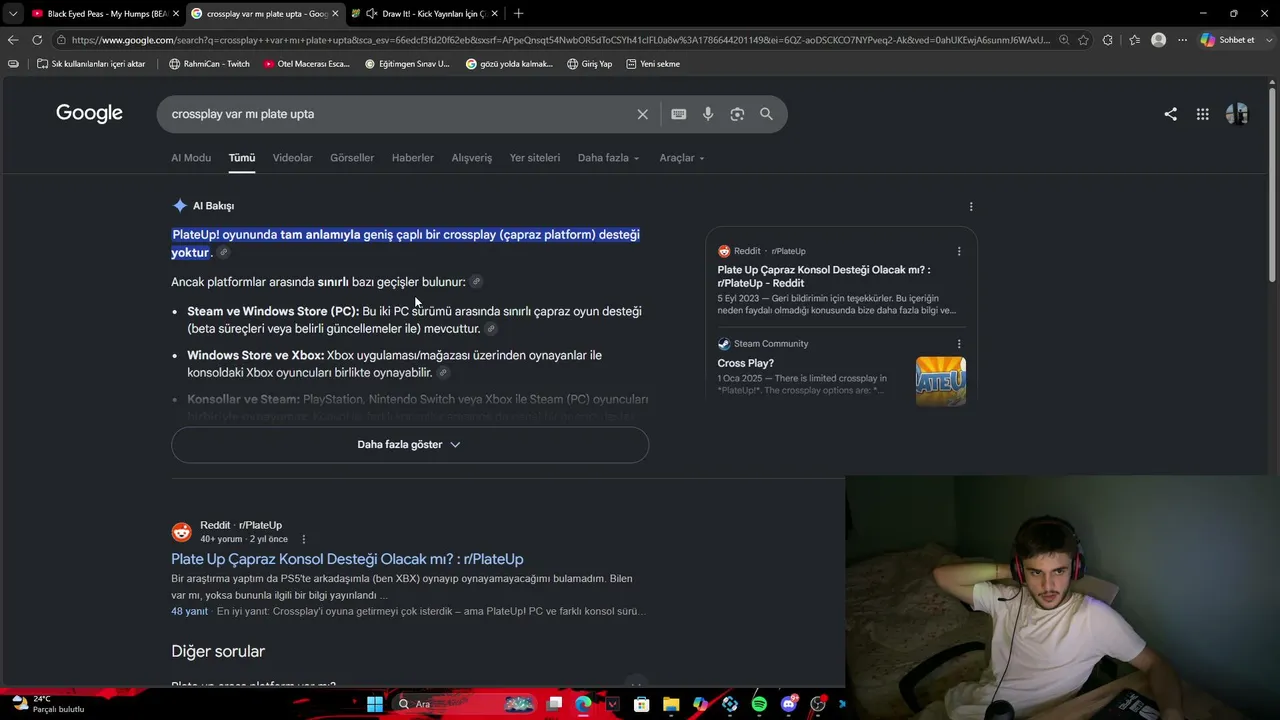Click the browser address bar URL
Image resolution: width=1280 pixels, height=720 pixels.
coord(560,40)
